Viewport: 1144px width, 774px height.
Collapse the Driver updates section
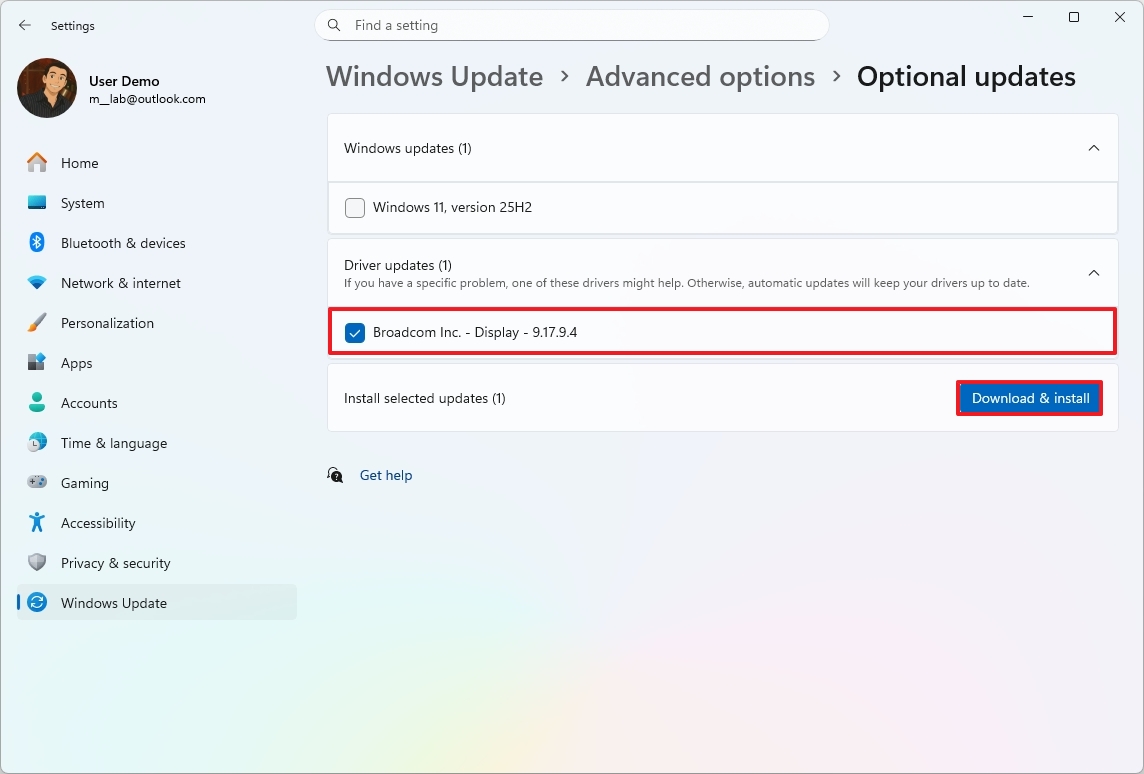[1093, 272]
